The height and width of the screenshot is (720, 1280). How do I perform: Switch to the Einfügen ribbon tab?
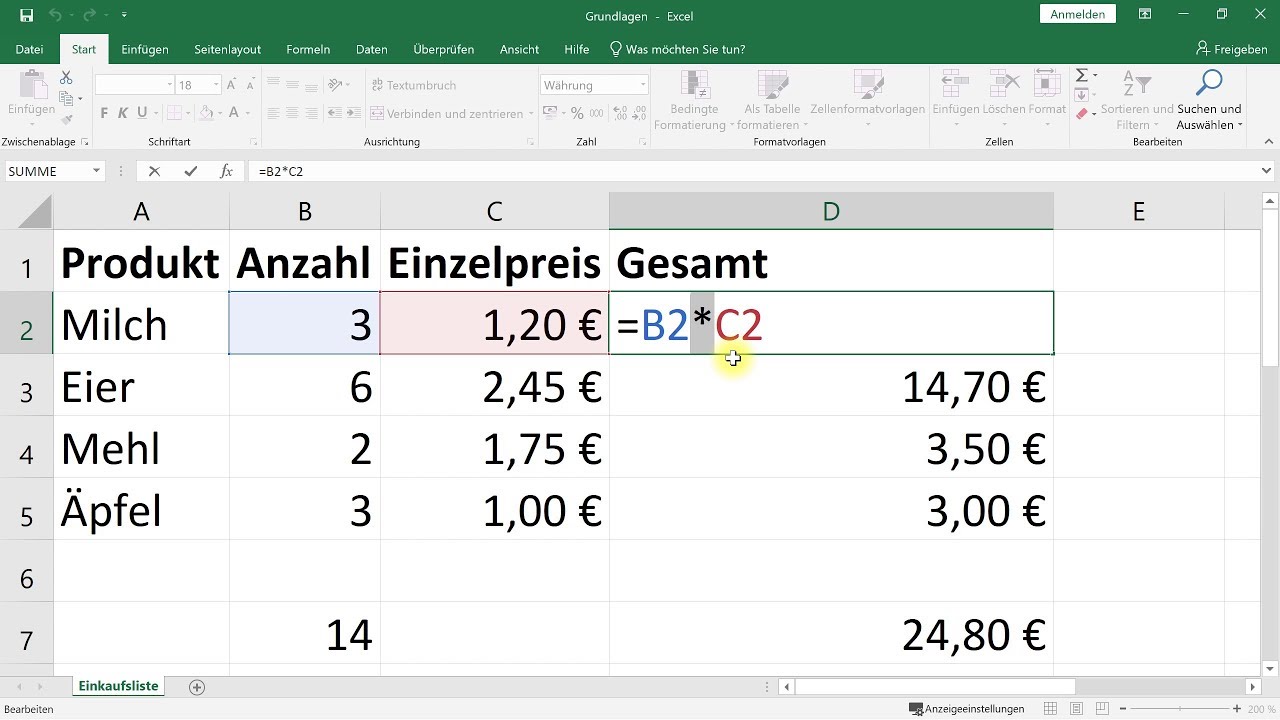point(145,49)
